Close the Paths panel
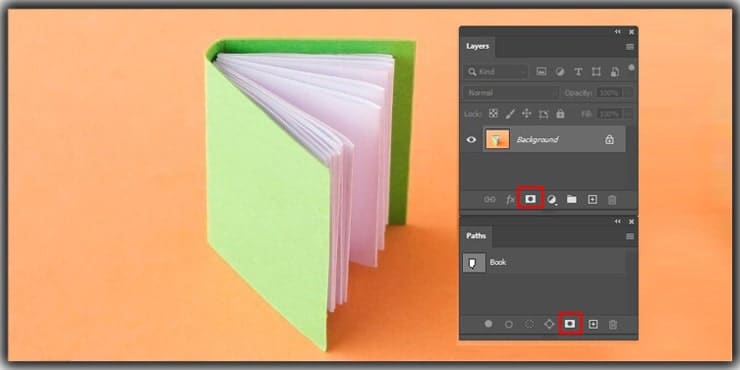The width and height of the screenshot is (740, 370). pos(631,221)
